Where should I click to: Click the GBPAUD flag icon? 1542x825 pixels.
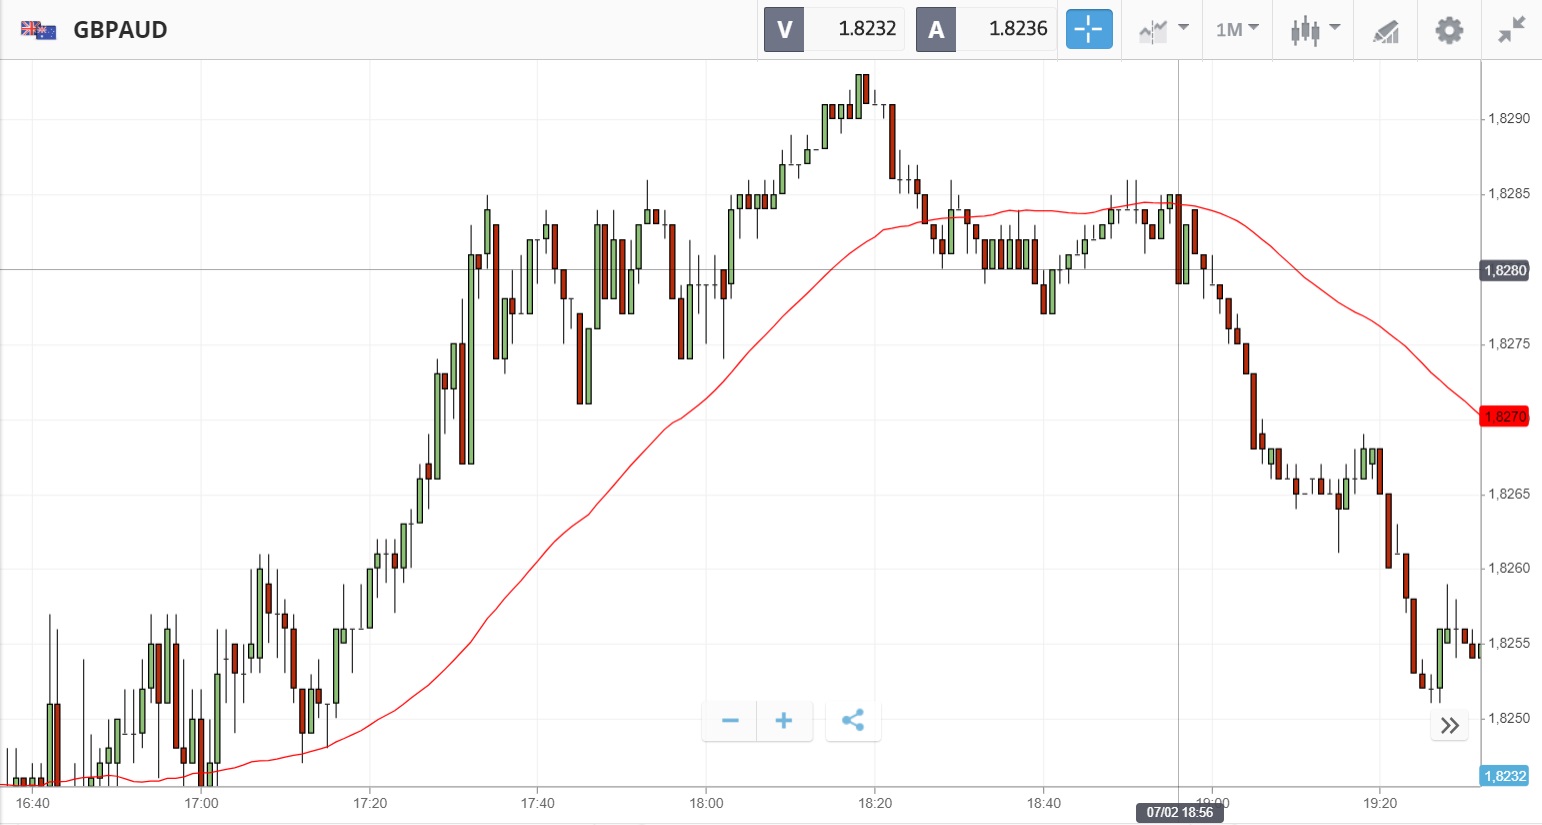click(x=38, y=30)
